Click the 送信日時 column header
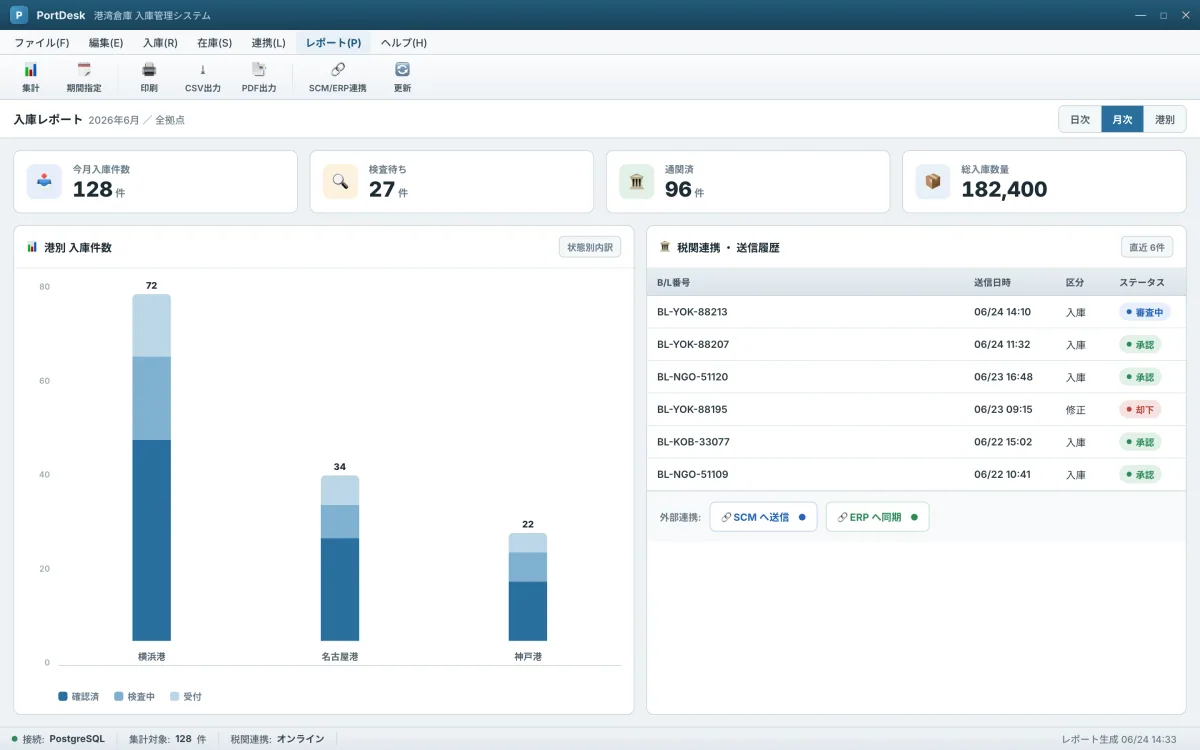The image size is (1200, 750). (992, 283)
